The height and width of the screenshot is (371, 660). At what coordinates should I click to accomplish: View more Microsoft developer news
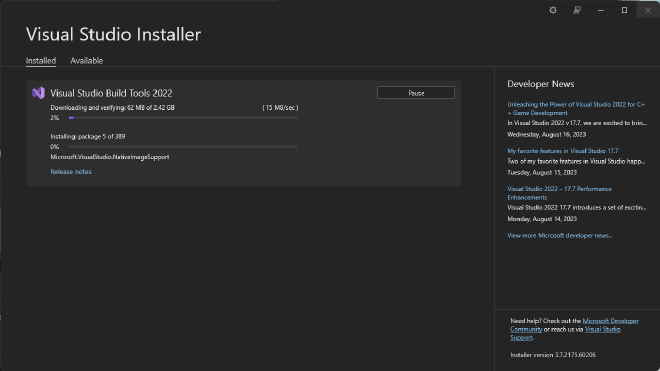tap(560, 235)
